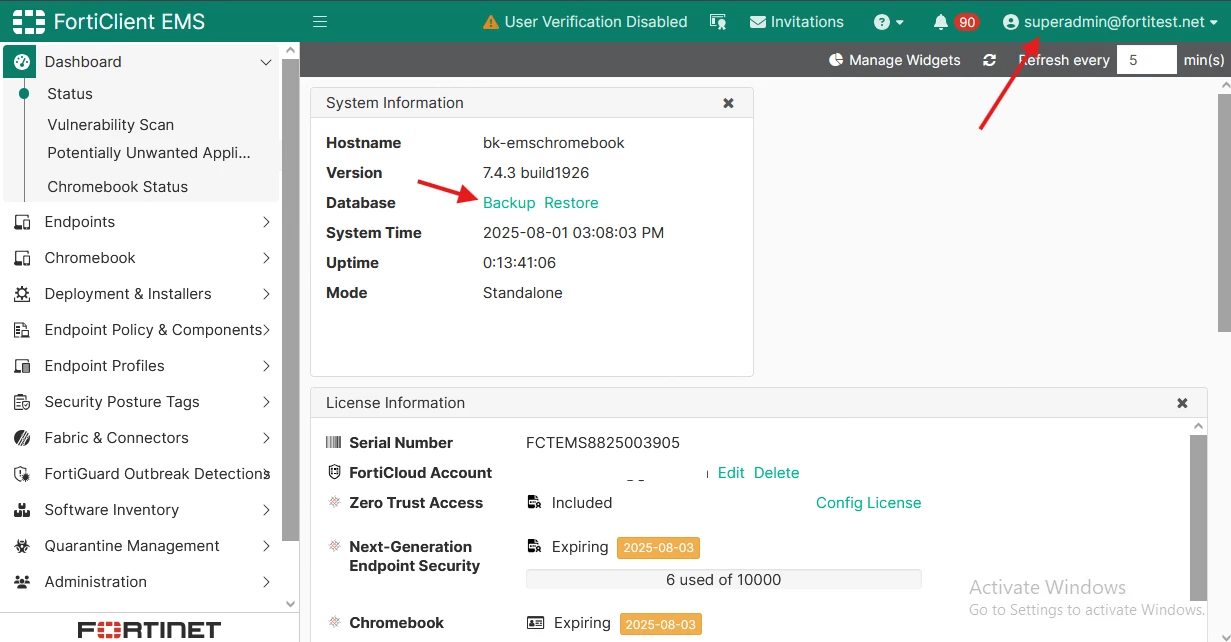Expand Software Inventory chevron
The height and width of the screenshot is (642, 1231).
(x=266, y=510)
